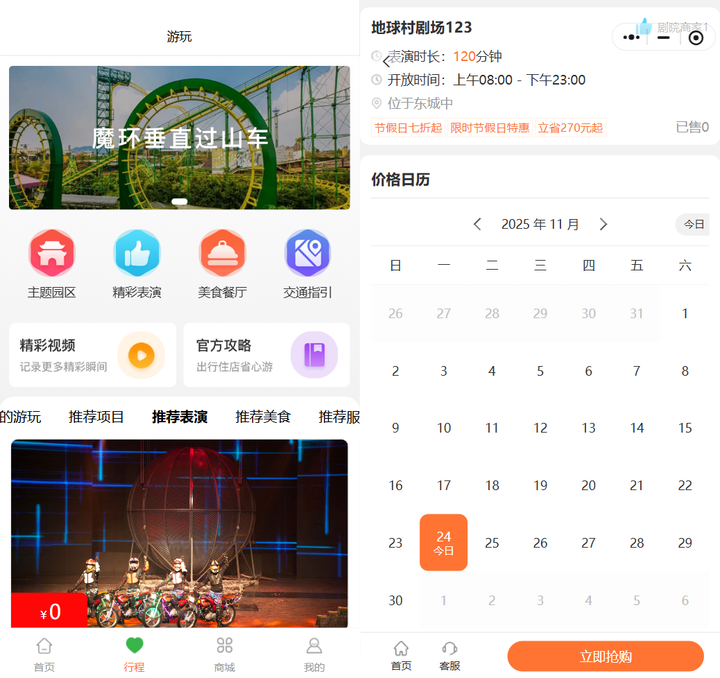Tap the 精彩表演 thumbs-up icon
This screenshot has width=720, height=678.
(x=137, y=254)
